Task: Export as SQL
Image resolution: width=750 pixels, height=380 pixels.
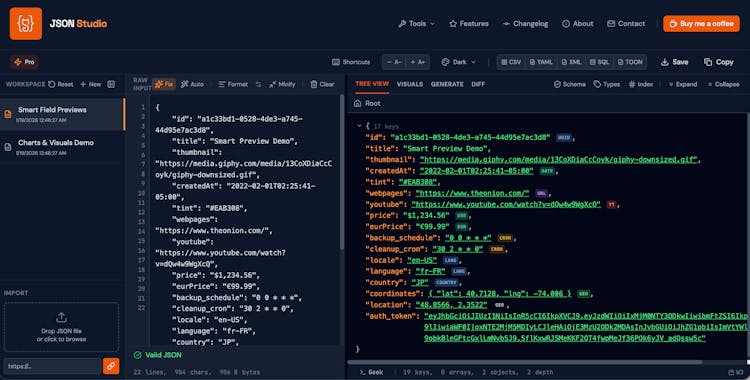Action: [x=599, y=62]
